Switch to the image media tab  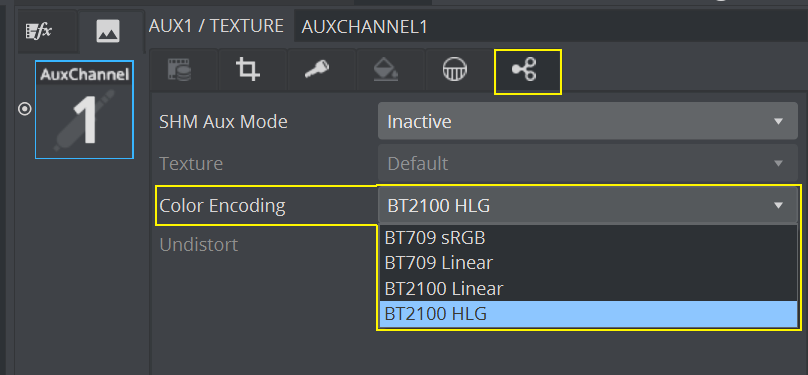tap(108, 31)
